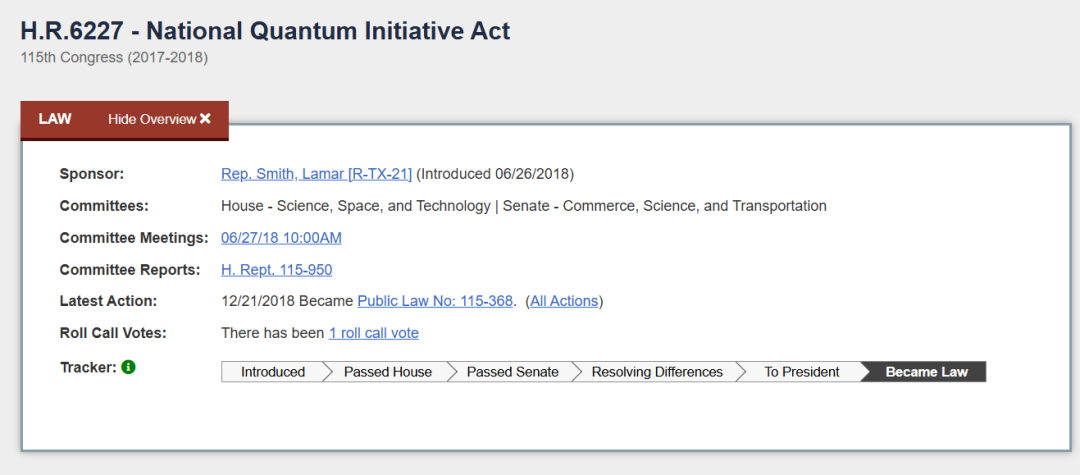Click the Became Law tracker step

(x=927, y=372)
